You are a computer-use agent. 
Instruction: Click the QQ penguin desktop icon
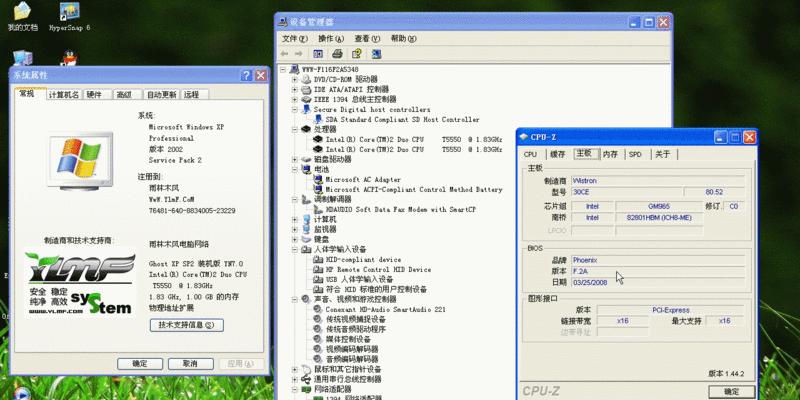(69, 58)
